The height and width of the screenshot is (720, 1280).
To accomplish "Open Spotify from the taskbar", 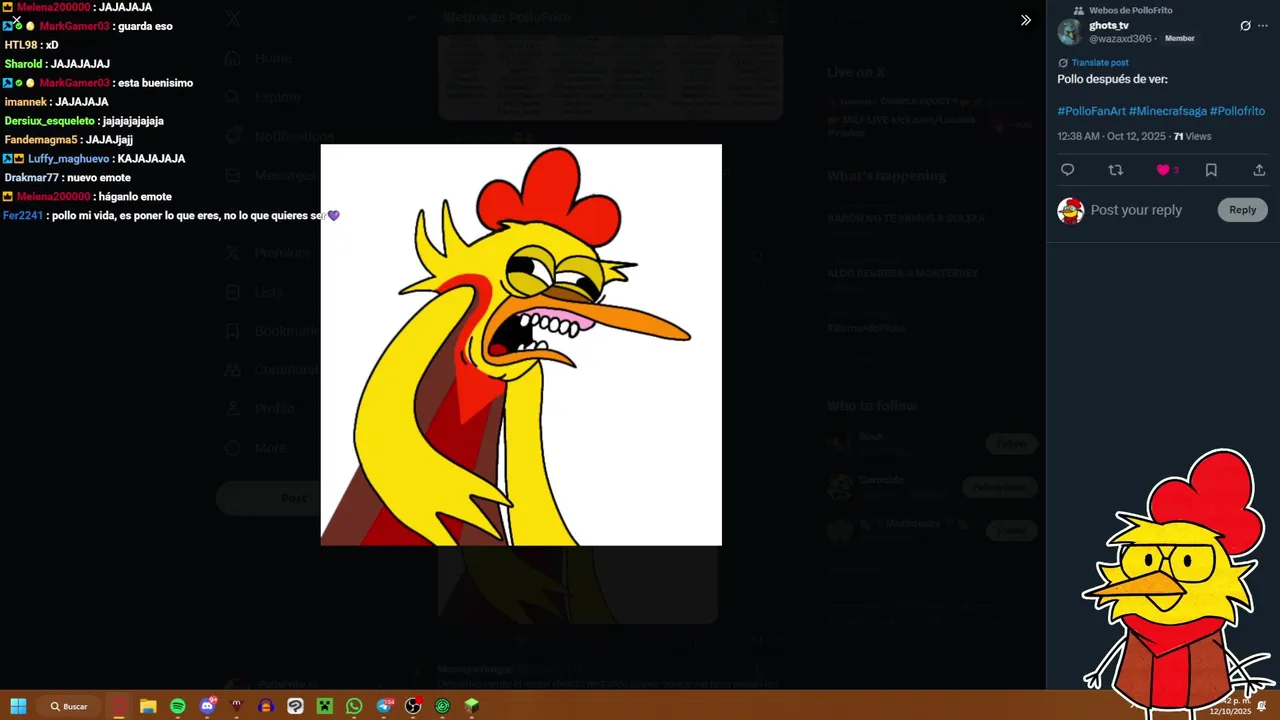I will tap(177, 706).
